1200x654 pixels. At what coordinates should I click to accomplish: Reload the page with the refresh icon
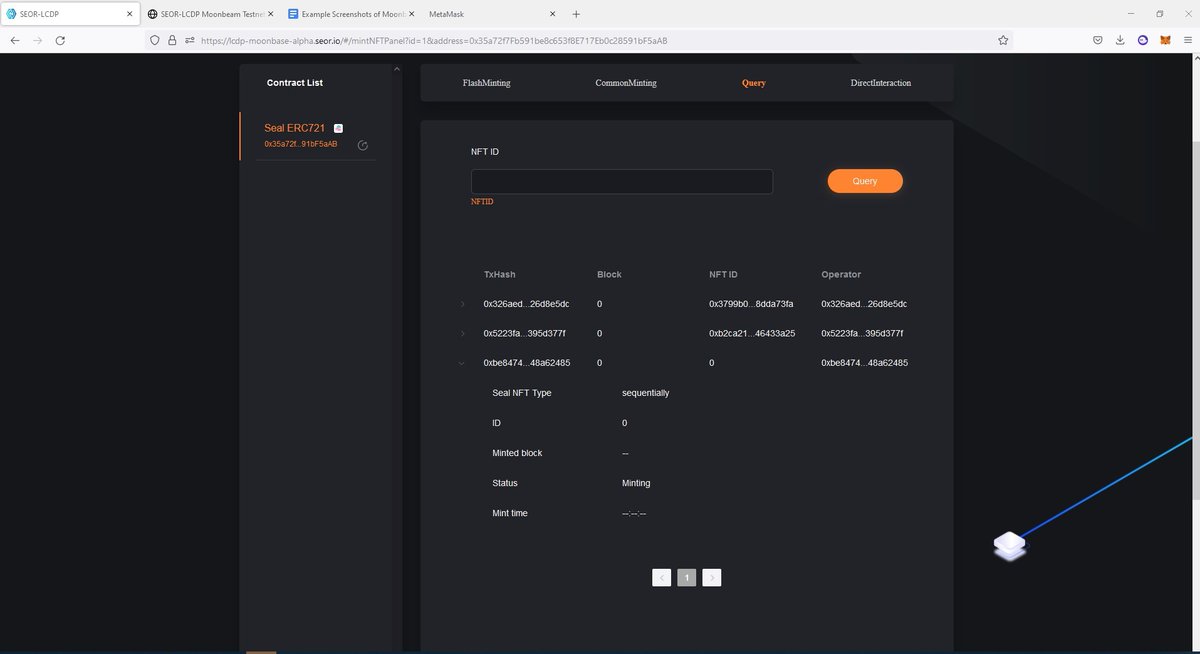(60, 40)
